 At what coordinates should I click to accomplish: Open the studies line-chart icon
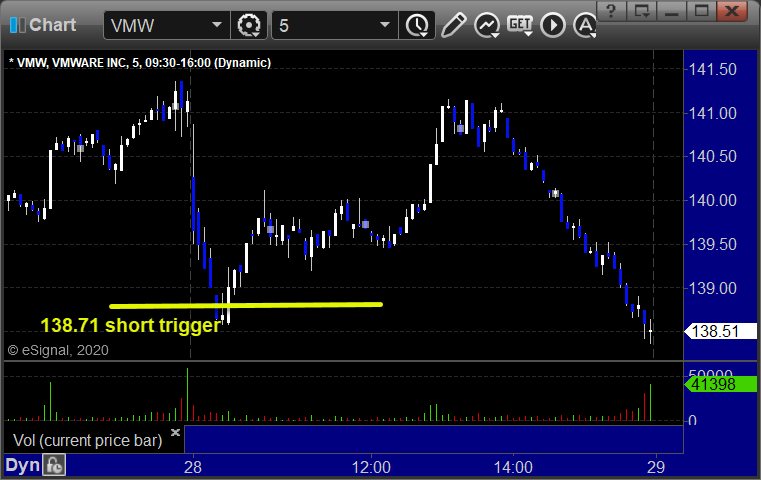click(x=487, y=25)
